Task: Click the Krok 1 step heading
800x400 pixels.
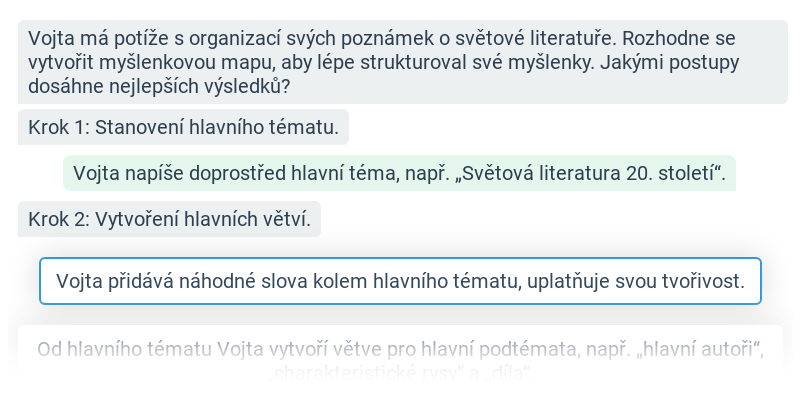Action: click(183, 127)
